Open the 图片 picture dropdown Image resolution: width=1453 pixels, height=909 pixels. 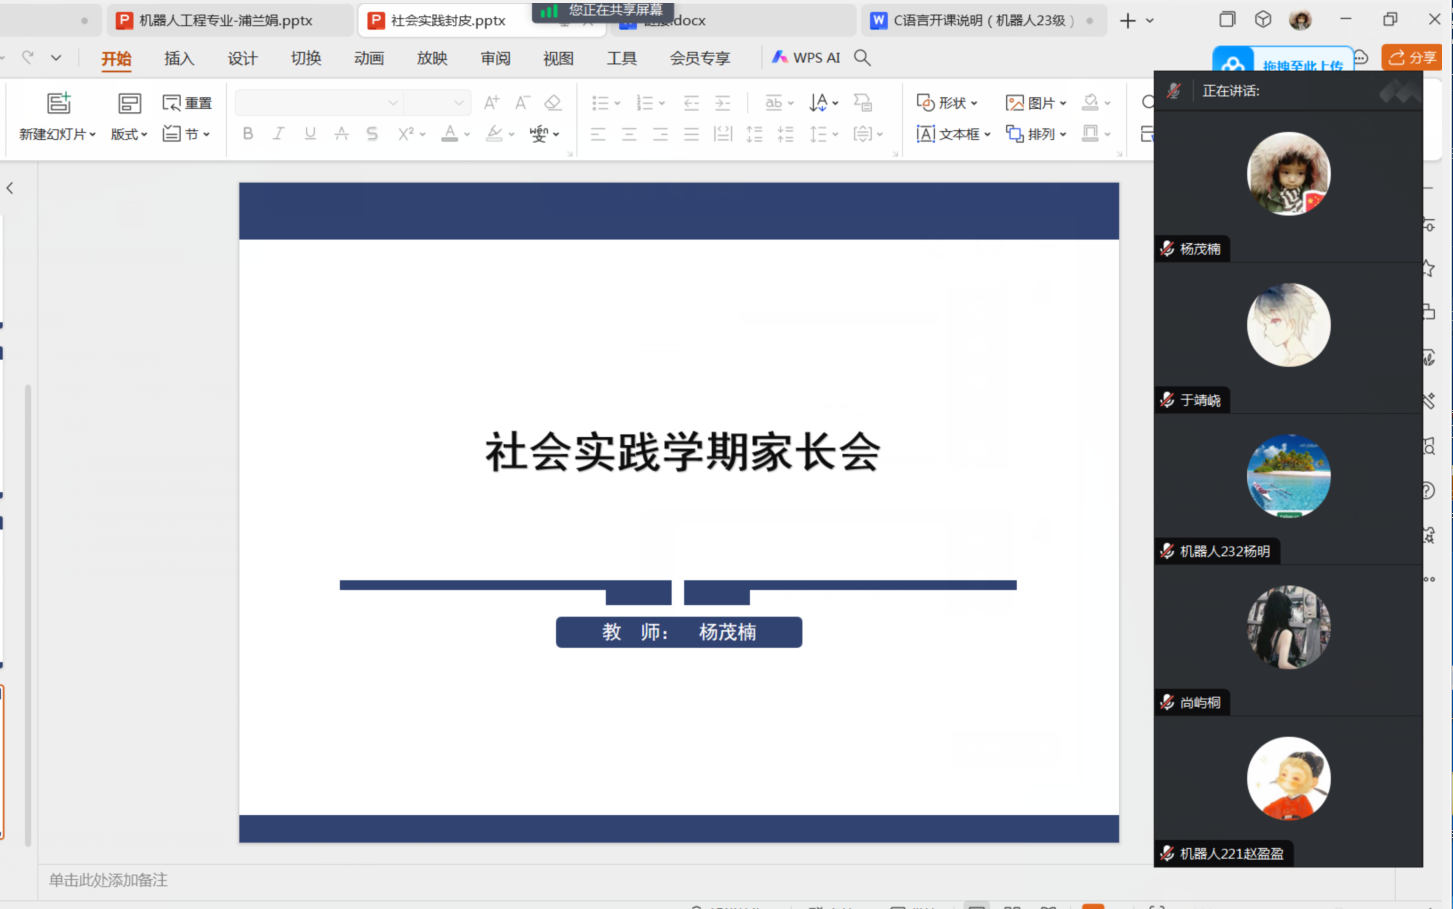tap(1036, 103)
